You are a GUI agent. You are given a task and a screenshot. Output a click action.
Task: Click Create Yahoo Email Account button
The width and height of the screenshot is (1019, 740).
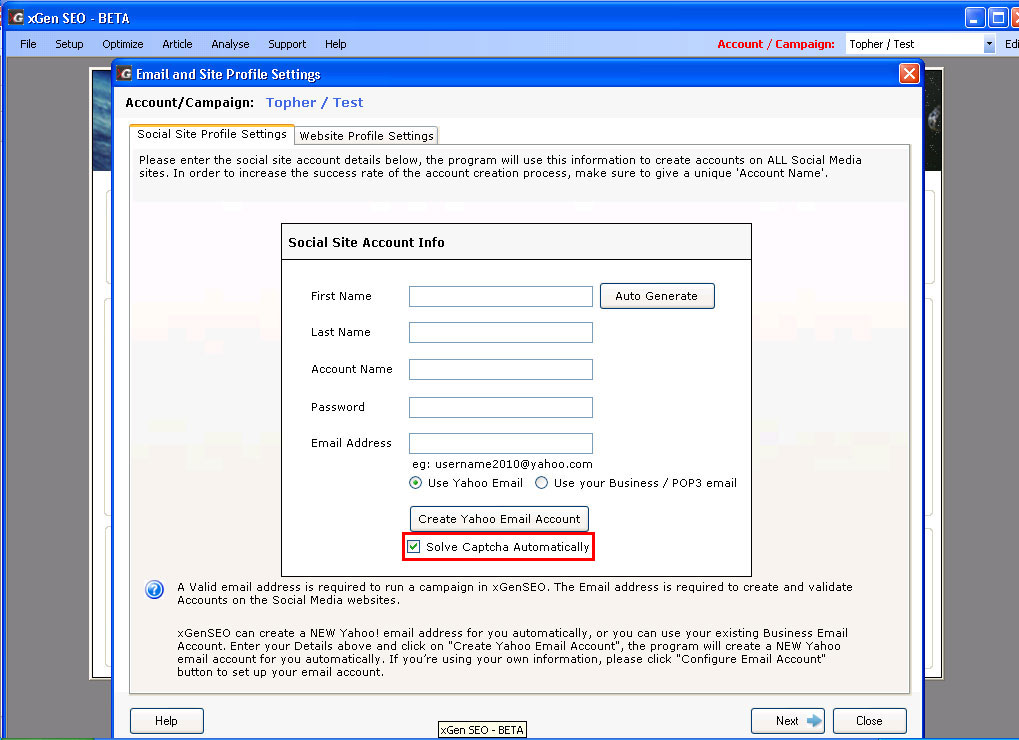(x=499, y=518)
